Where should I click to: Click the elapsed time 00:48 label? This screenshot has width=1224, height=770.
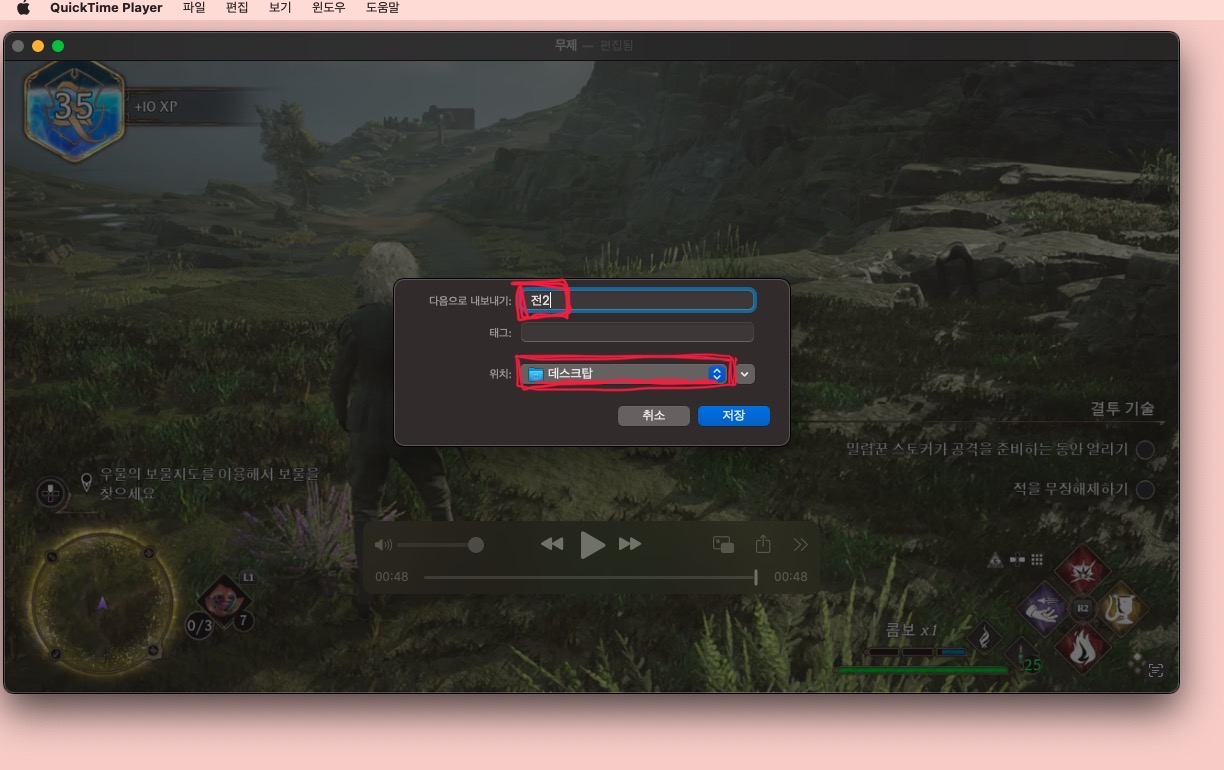pos(392,577)
